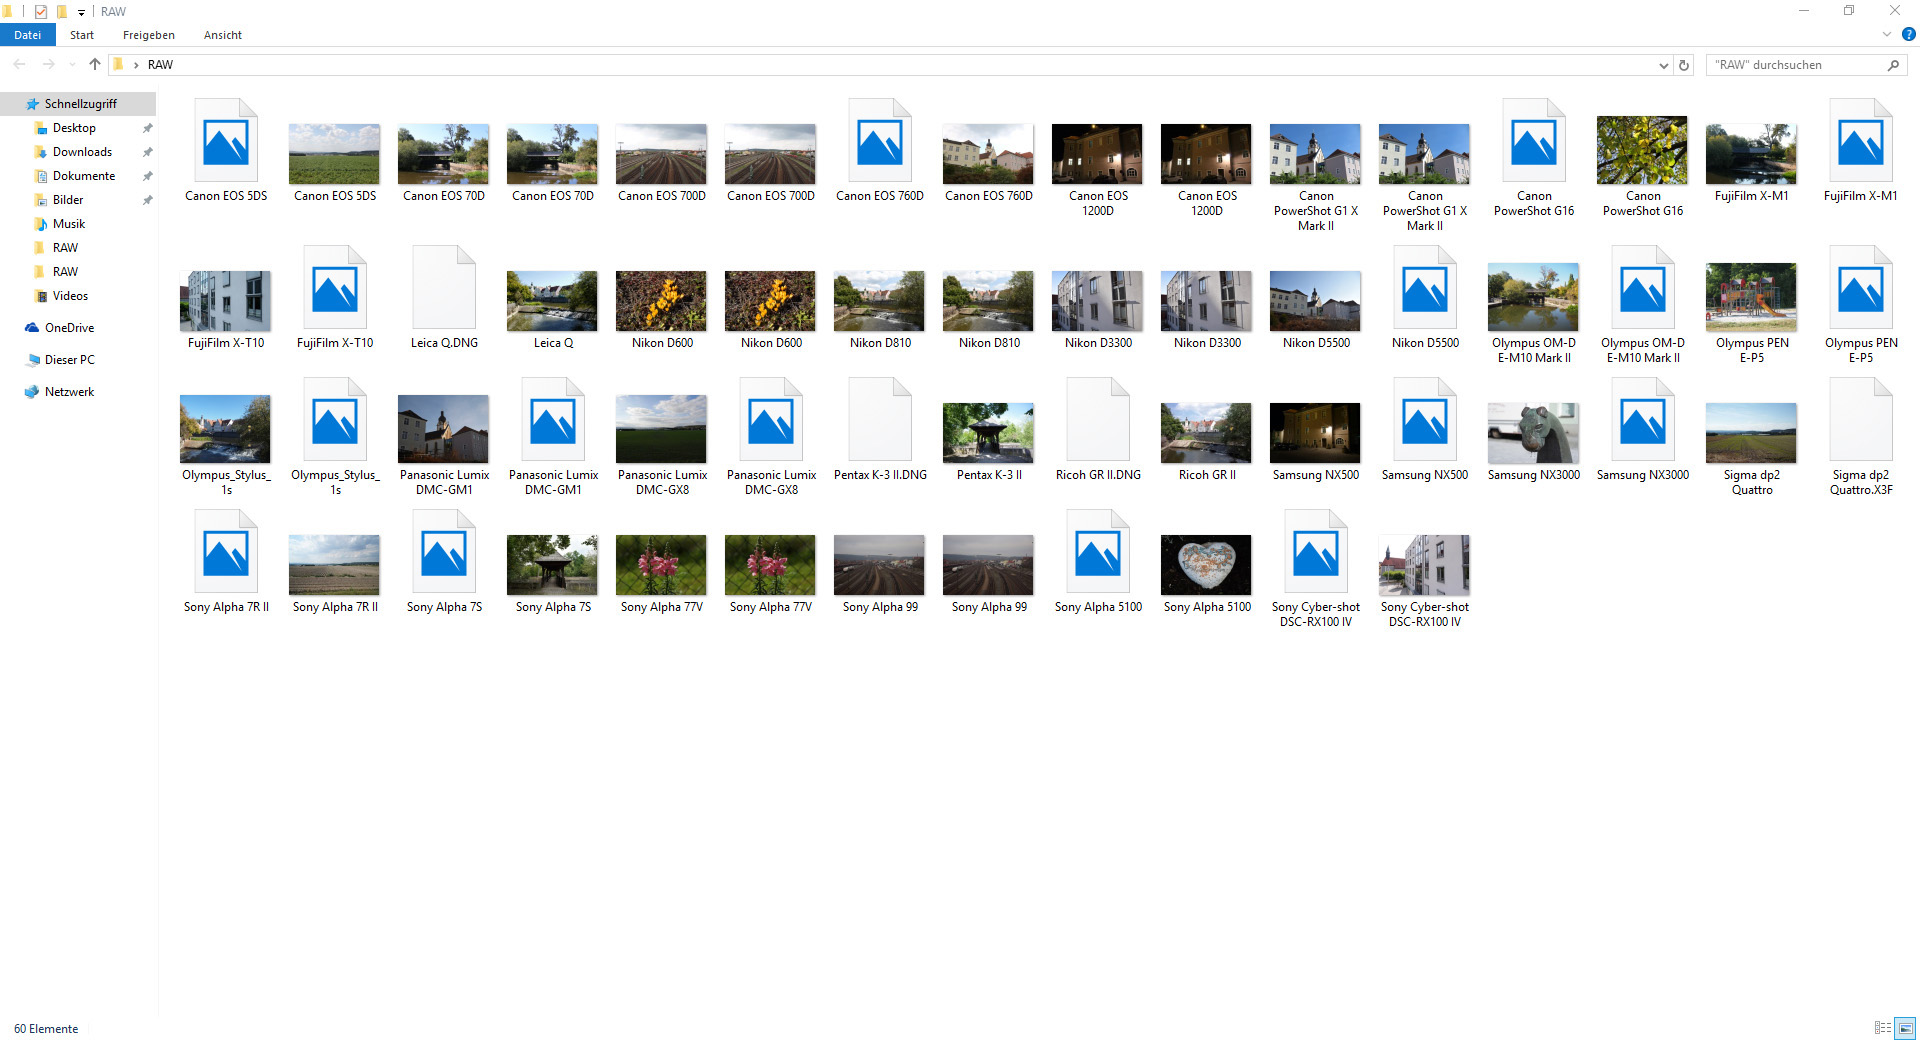Select Dieser PC icon in sidebar
Image resolution: width=1920 pixels, height=1040 pixels.
[32, 360]
